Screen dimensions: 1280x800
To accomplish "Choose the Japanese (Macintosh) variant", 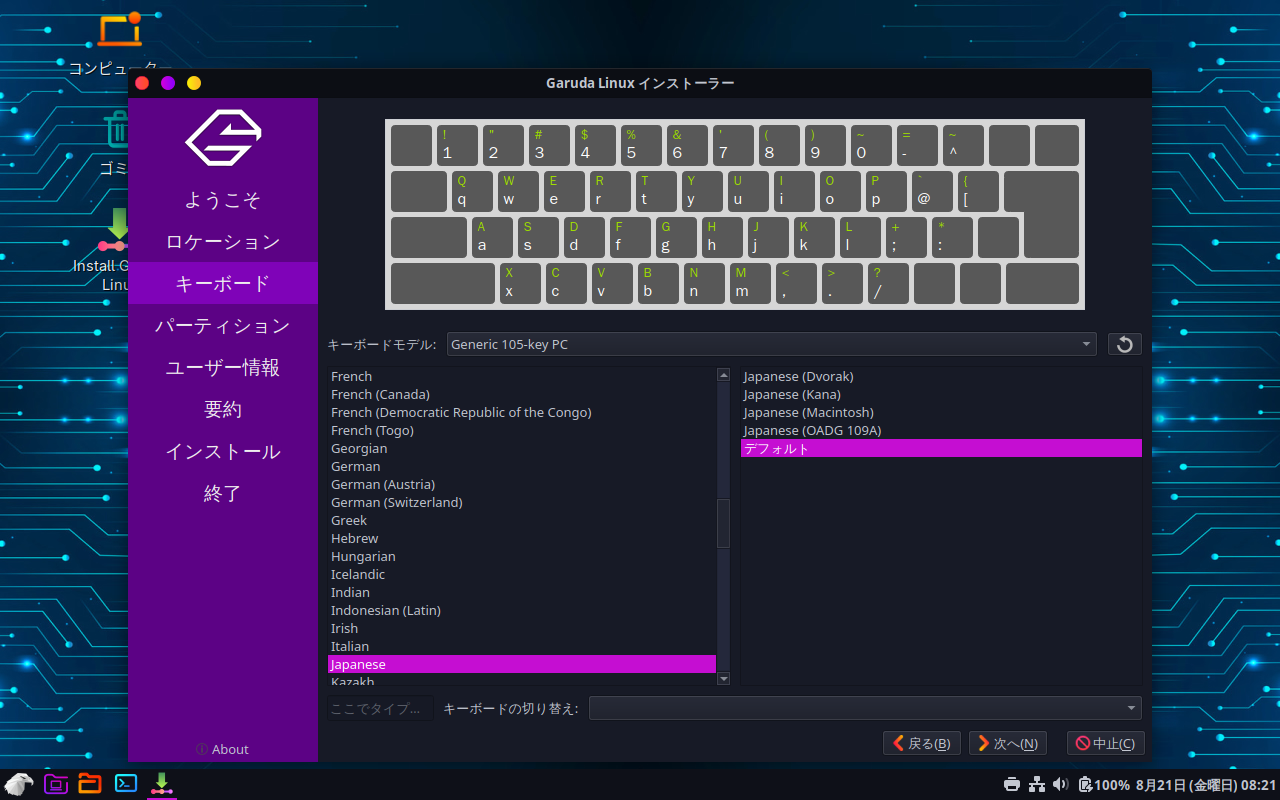I will coord(941,412).
